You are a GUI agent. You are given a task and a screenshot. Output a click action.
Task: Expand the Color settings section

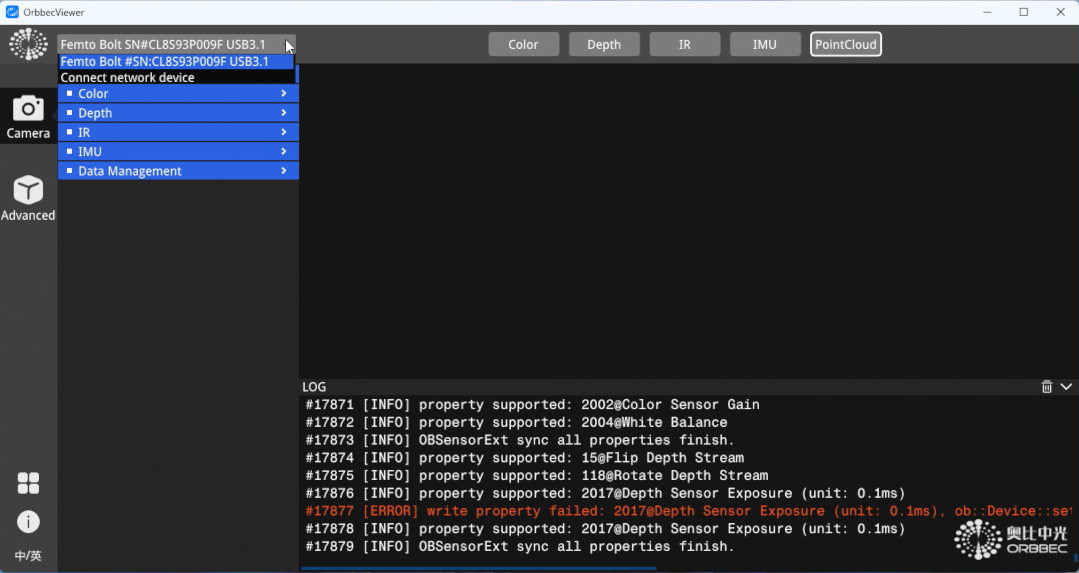click(x=178, y=94)
